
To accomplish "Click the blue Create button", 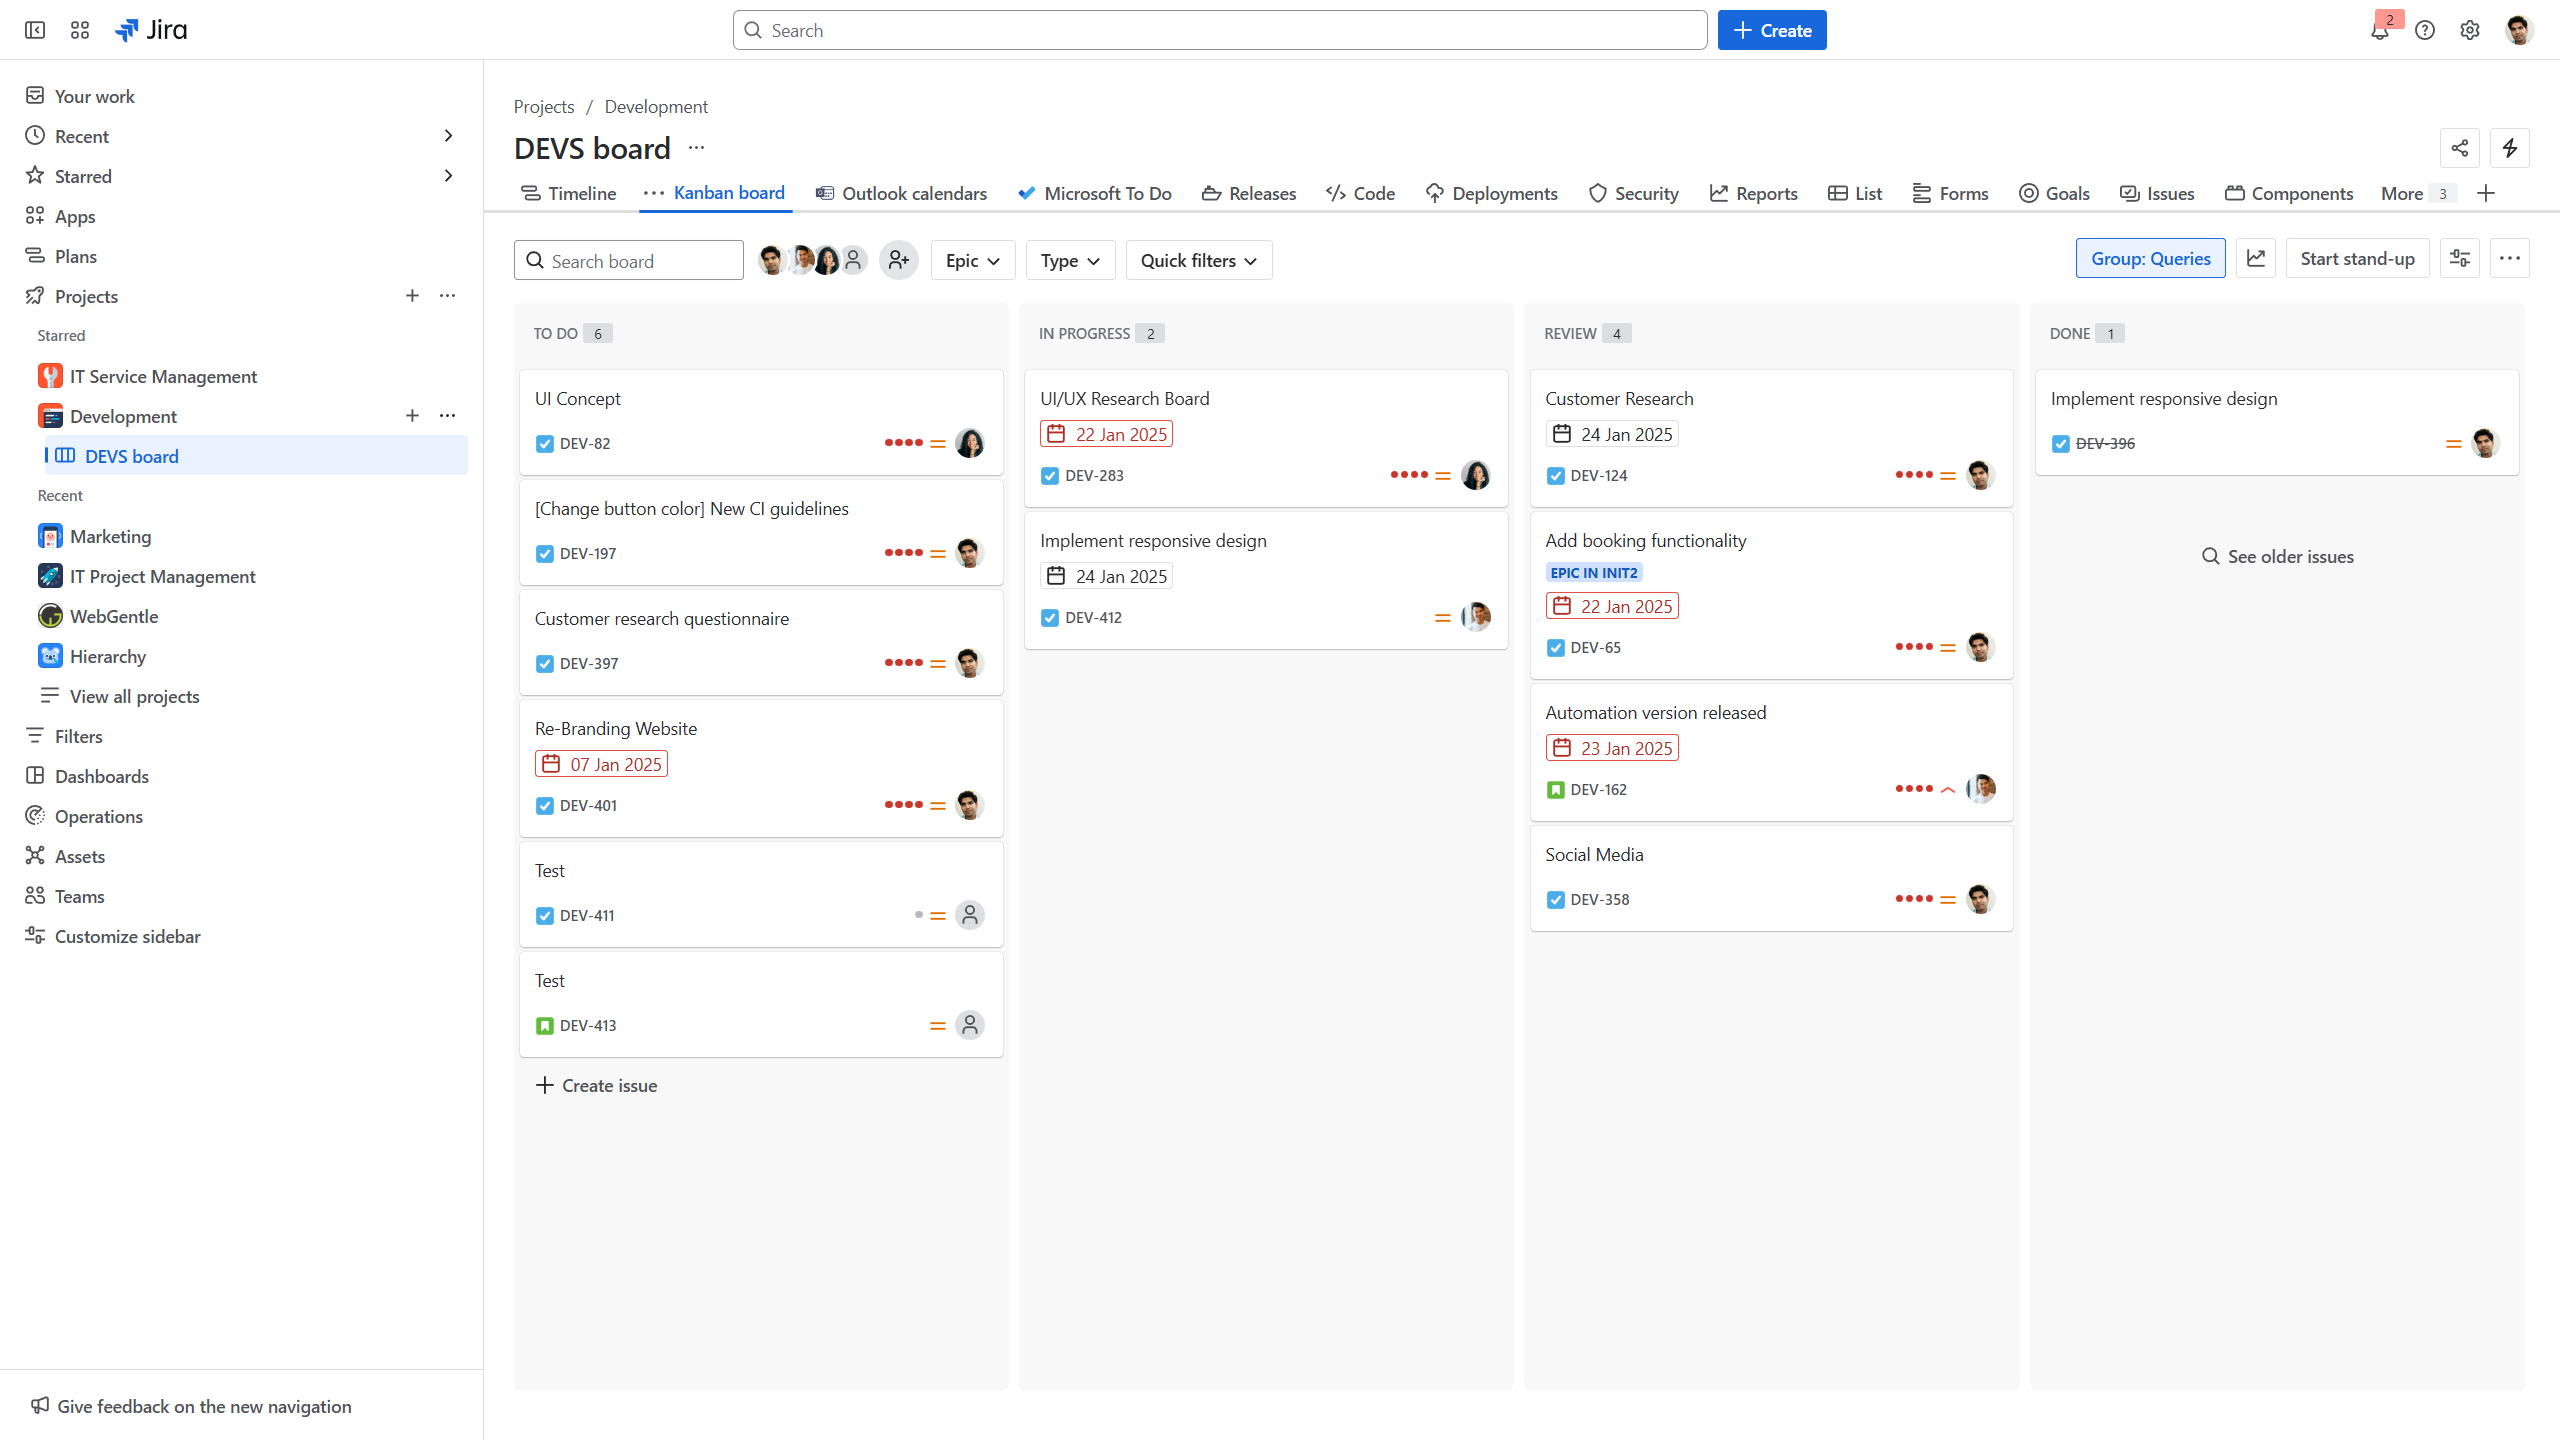I will tap(1771, 31).
